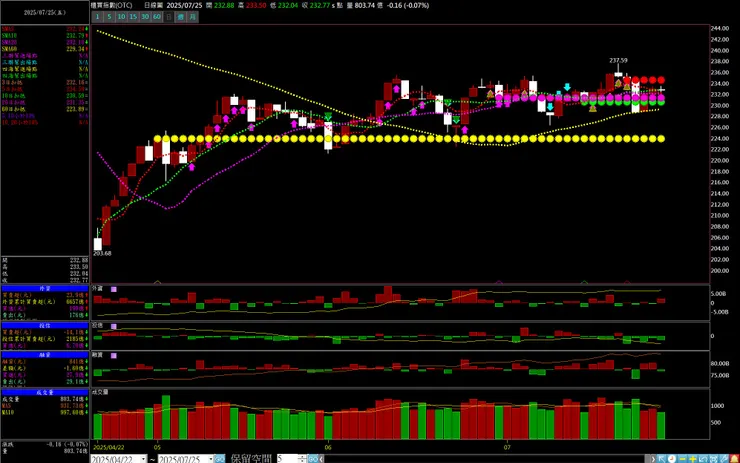
Task: Click the drawing pencil icon in the bottom toolbar
Action: [723, 459]
